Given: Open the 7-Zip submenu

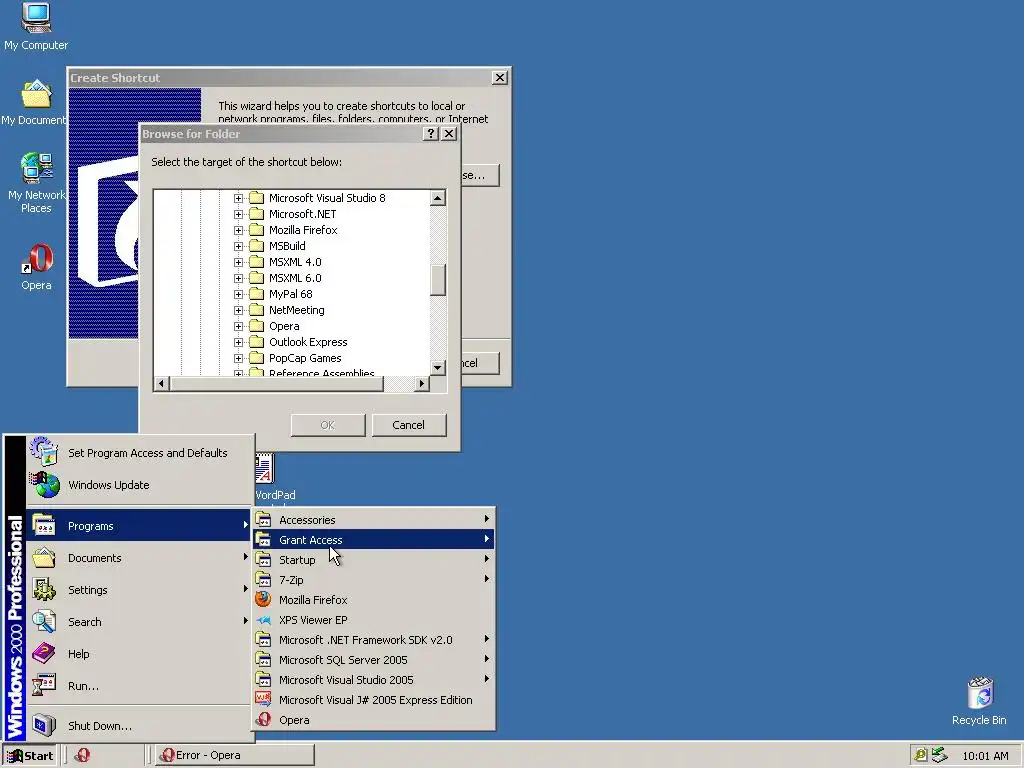Looking at the screenshot, I should tap(374, 579).
